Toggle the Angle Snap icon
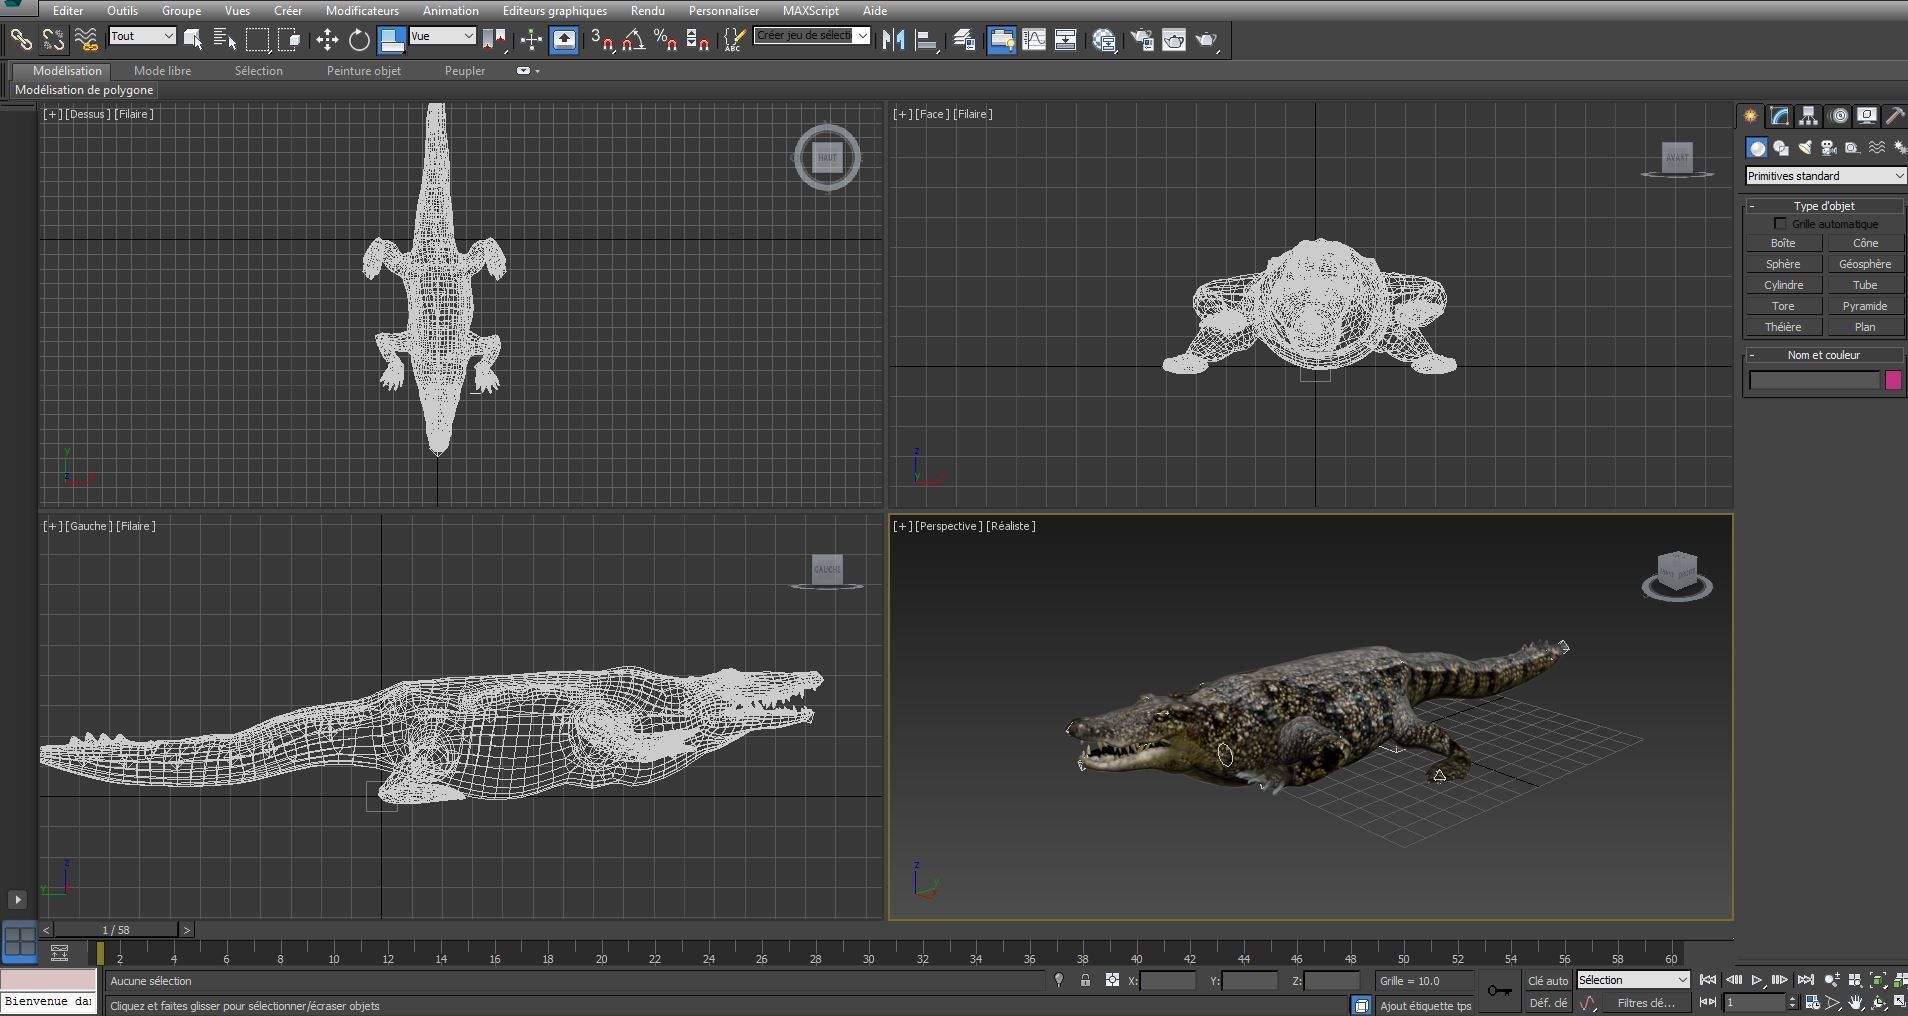Image resolution: width=1908 pixels, height=1016 pixels. point(634,40)
